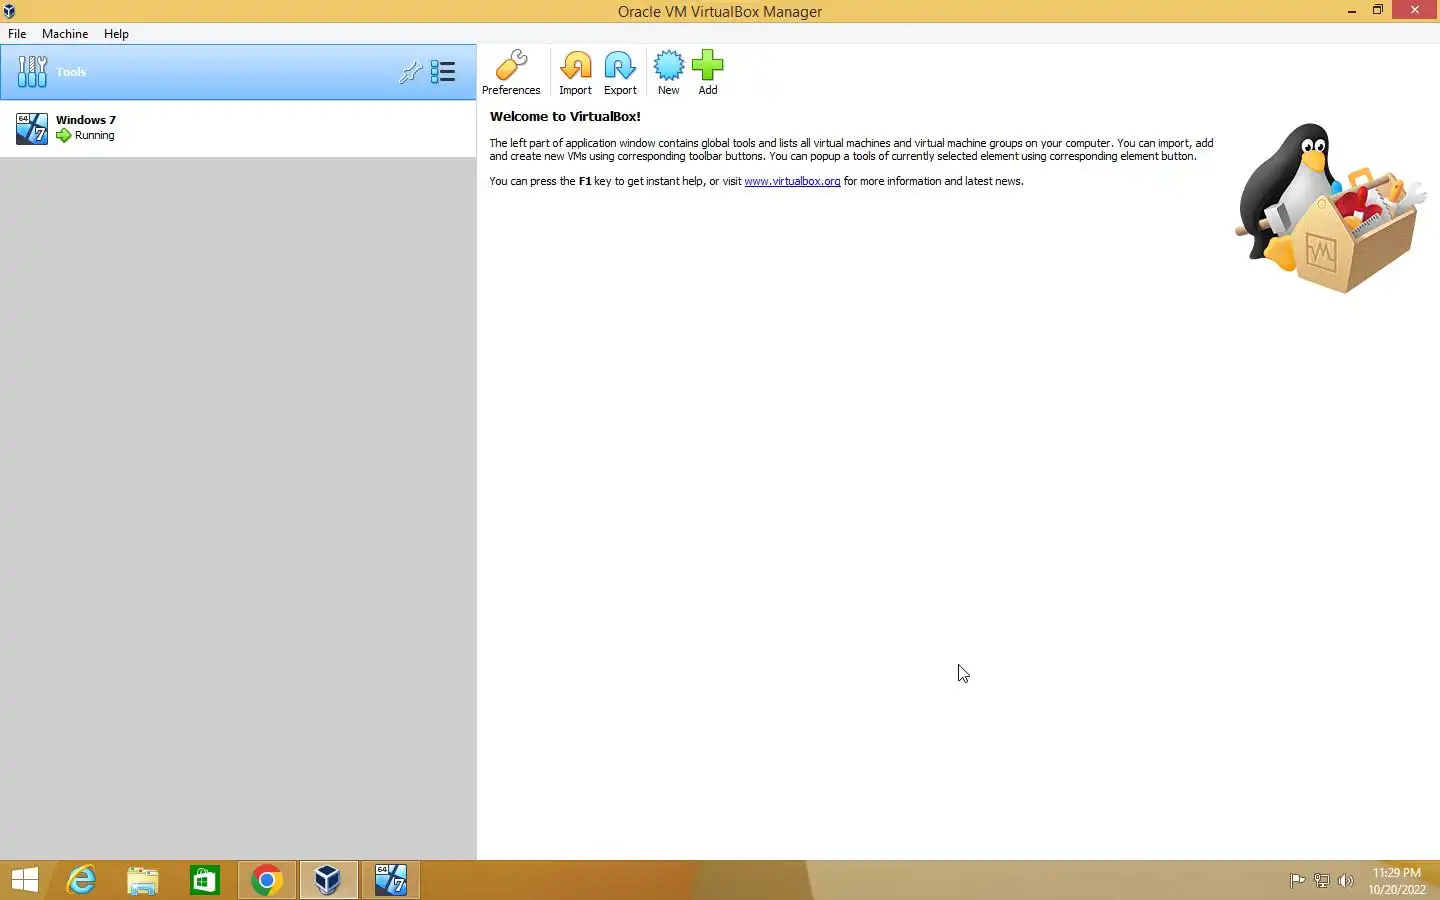Viewport: 1440px width, 900px height.
Task: Click the VirtualBox Manager taskbar icon
Action: [x=328, y=880]
